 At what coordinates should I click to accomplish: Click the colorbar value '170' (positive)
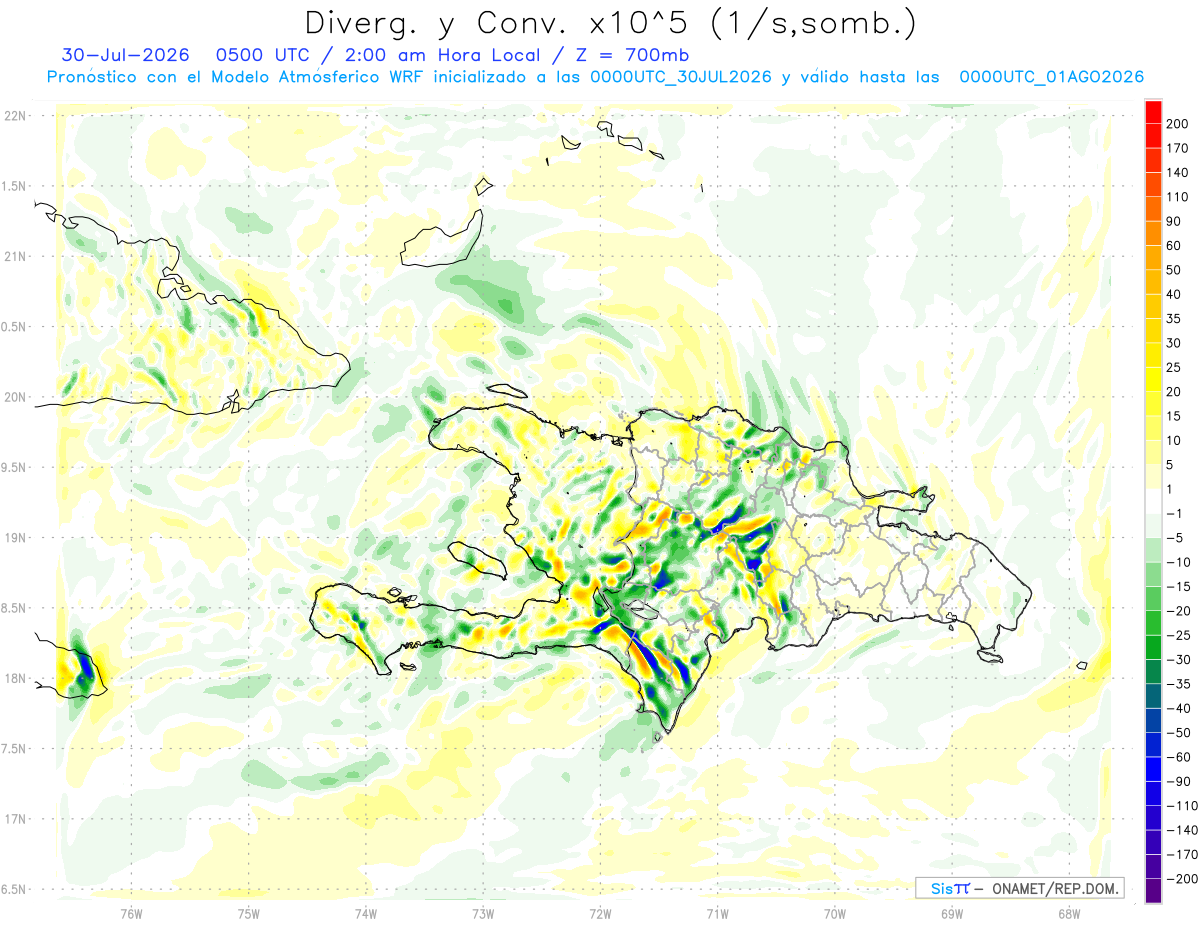coord(1177,148)
